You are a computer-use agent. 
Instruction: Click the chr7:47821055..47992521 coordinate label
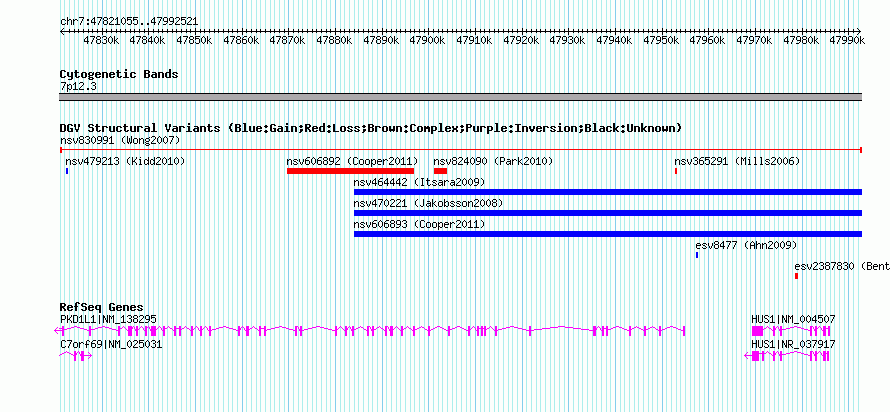pos(129,22)
